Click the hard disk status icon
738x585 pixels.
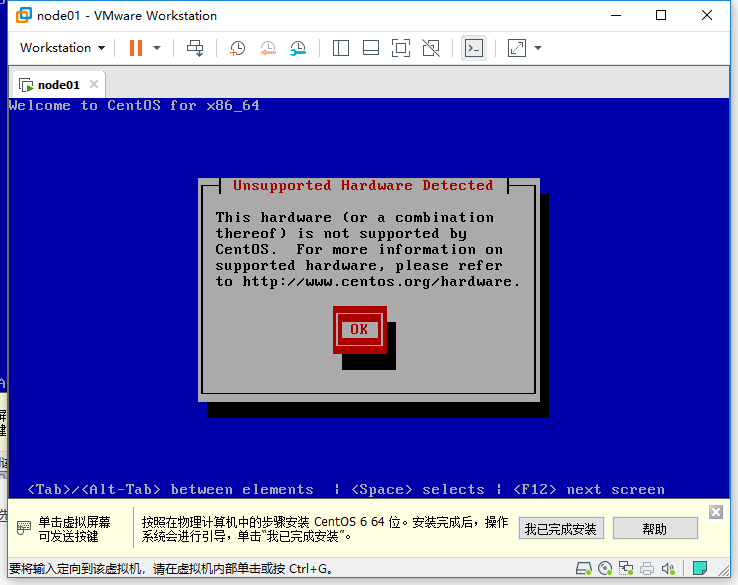click(x=584, y=569)
